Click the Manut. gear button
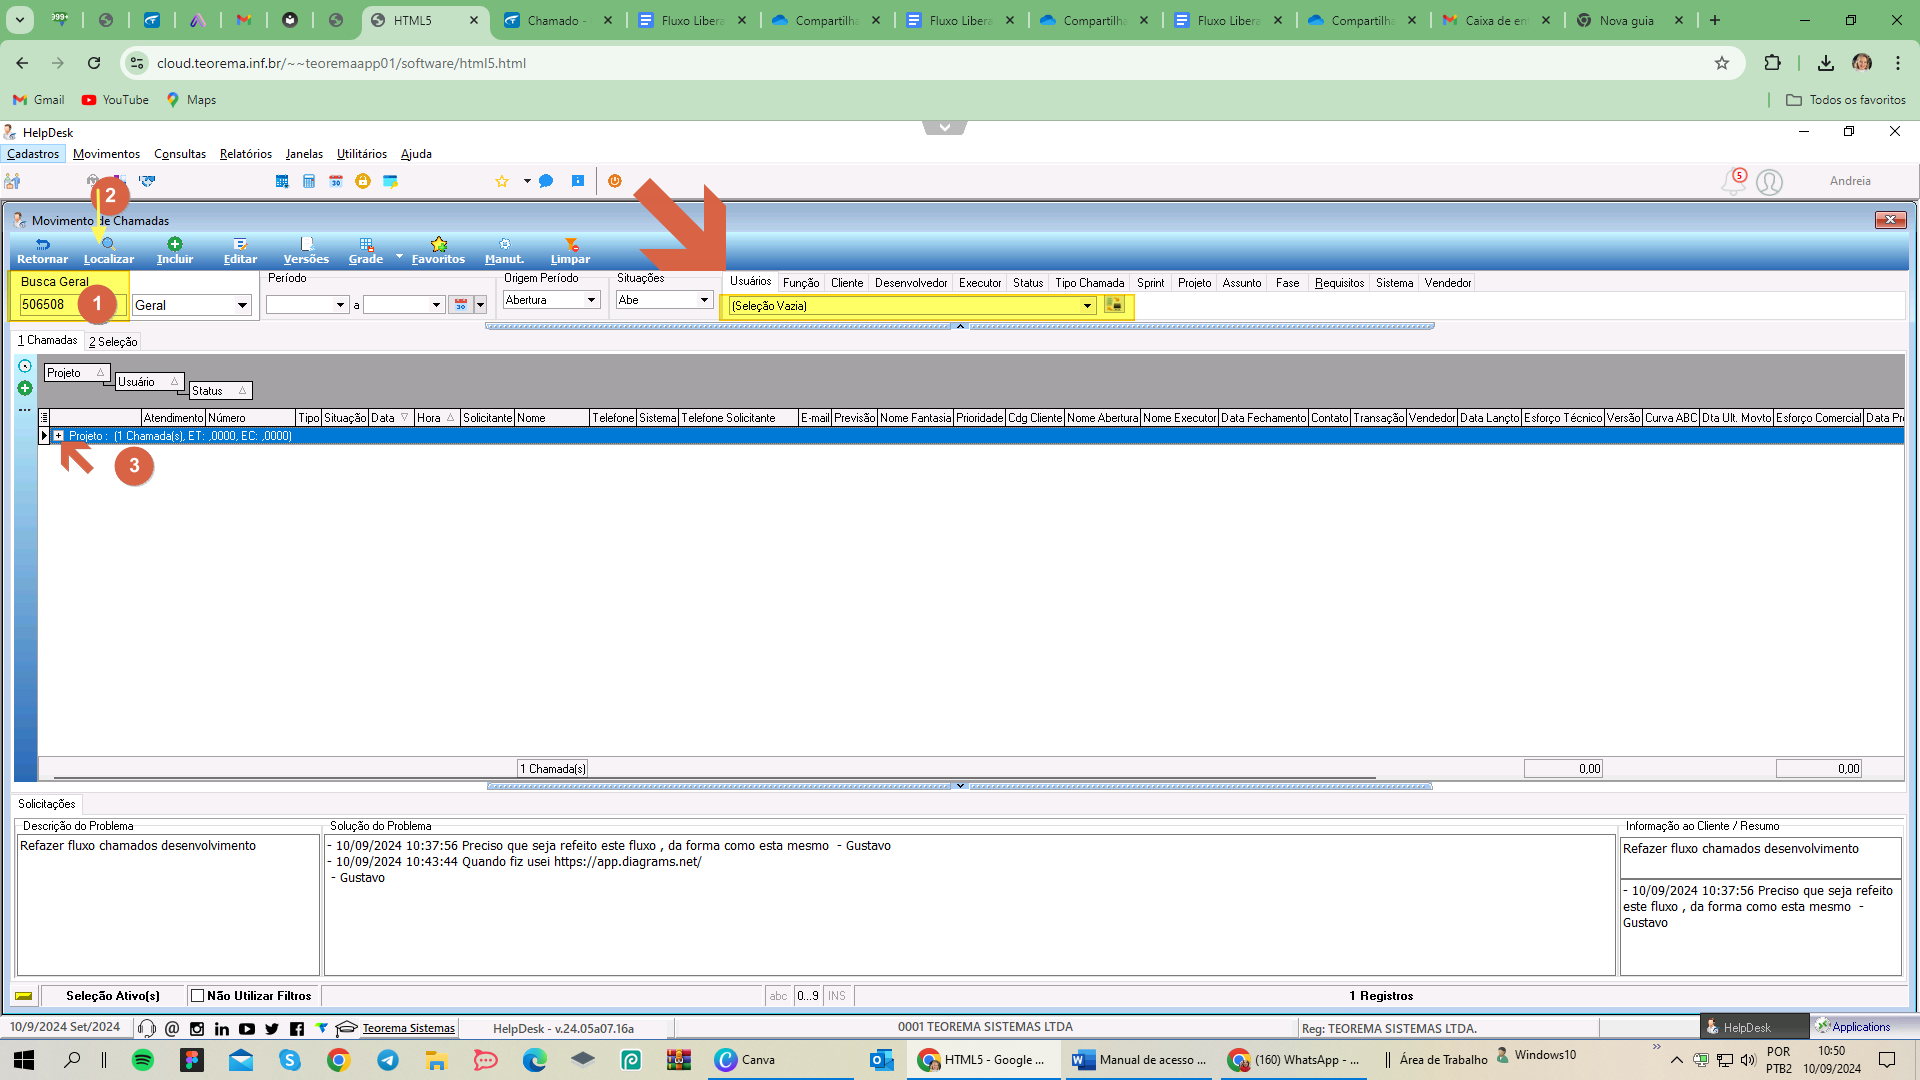The height and width of the screenshot is (1080, 1920). pyautogui.click(x=504, y=251)
